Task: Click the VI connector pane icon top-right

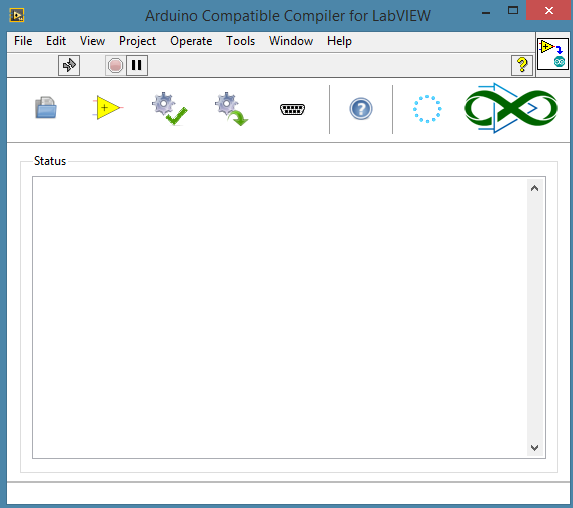Action: [x=553, y=54]
